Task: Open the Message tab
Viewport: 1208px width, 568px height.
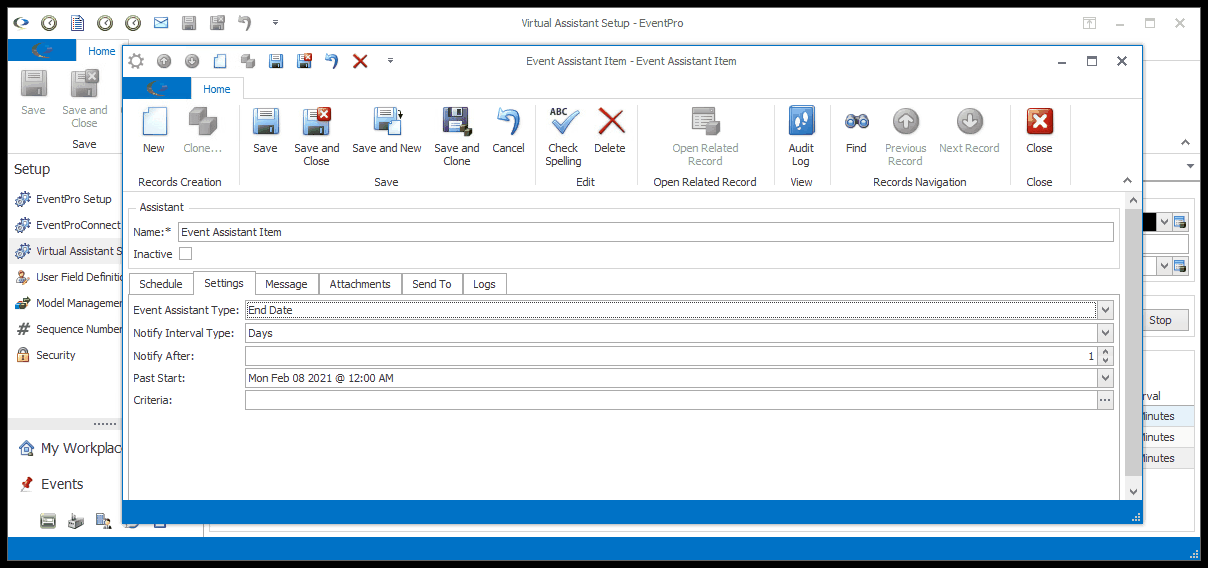Action: tap(286, 284)
